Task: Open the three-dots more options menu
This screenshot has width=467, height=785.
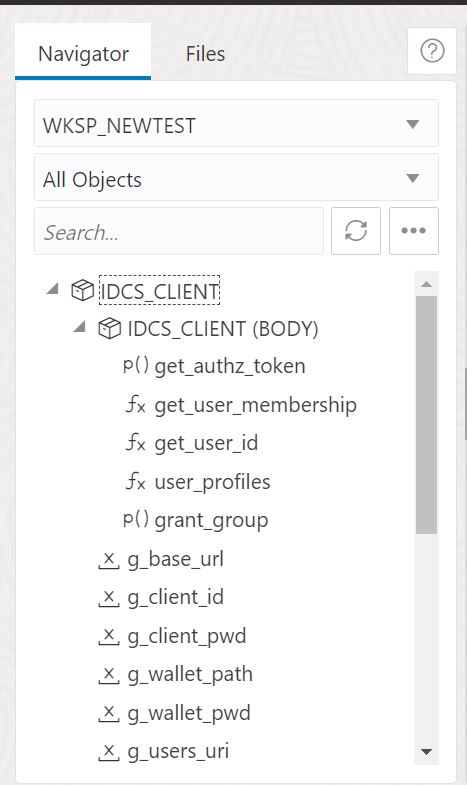Action: tap(413, 231)
